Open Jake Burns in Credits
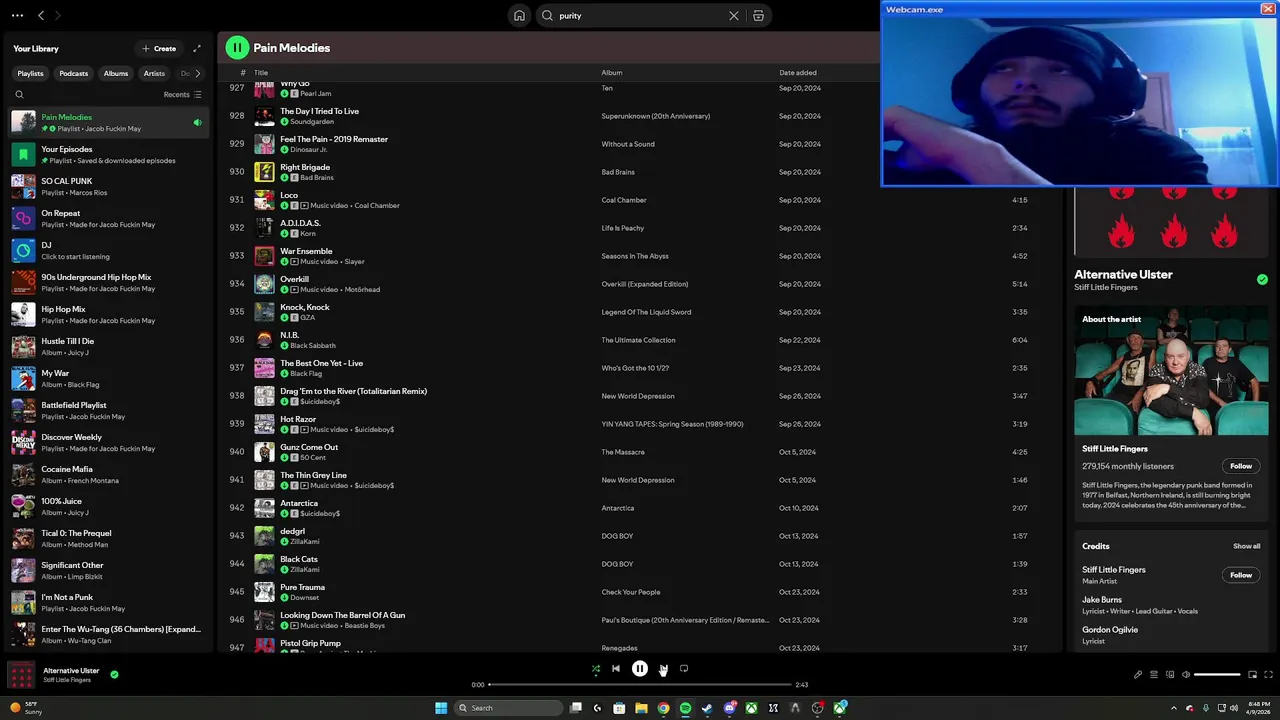The width and height of the screenshot is (1280, 720). (1102, 600)
